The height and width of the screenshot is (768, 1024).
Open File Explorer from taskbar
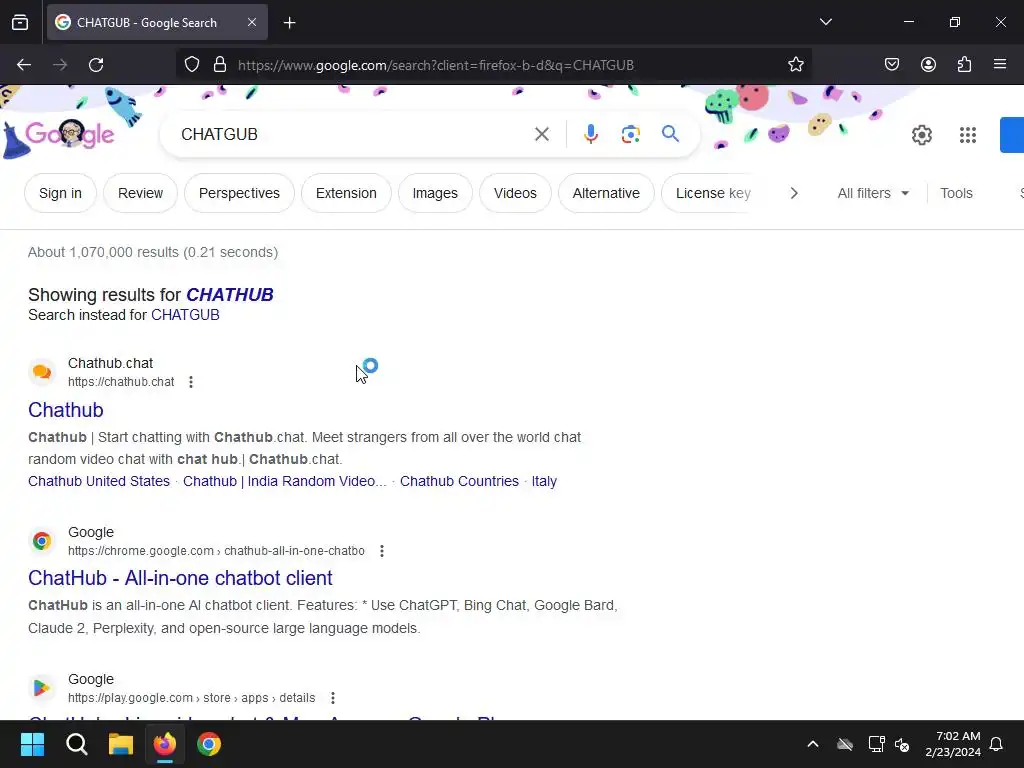pos(121,744)
